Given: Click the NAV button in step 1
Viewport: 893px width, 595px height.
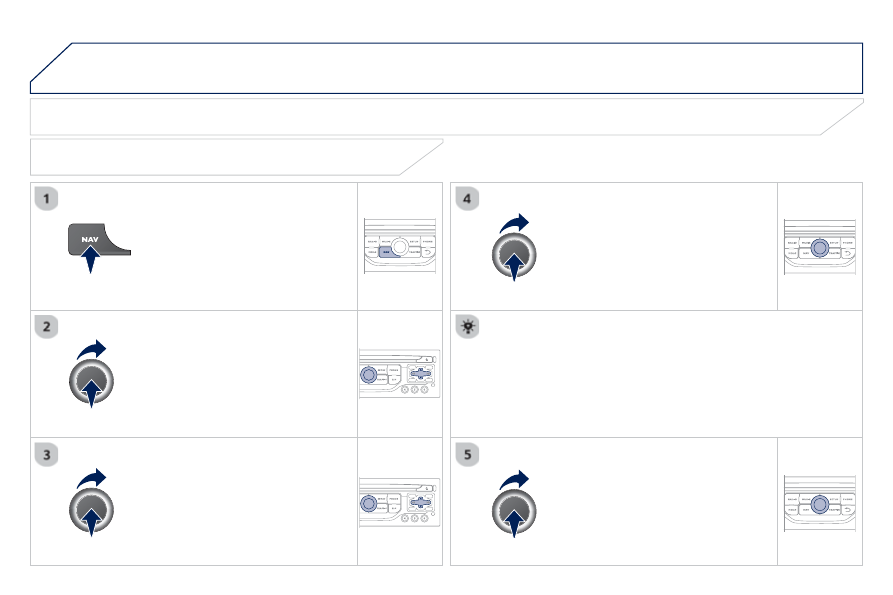Looking at the screenshot, I should point(99,239).
